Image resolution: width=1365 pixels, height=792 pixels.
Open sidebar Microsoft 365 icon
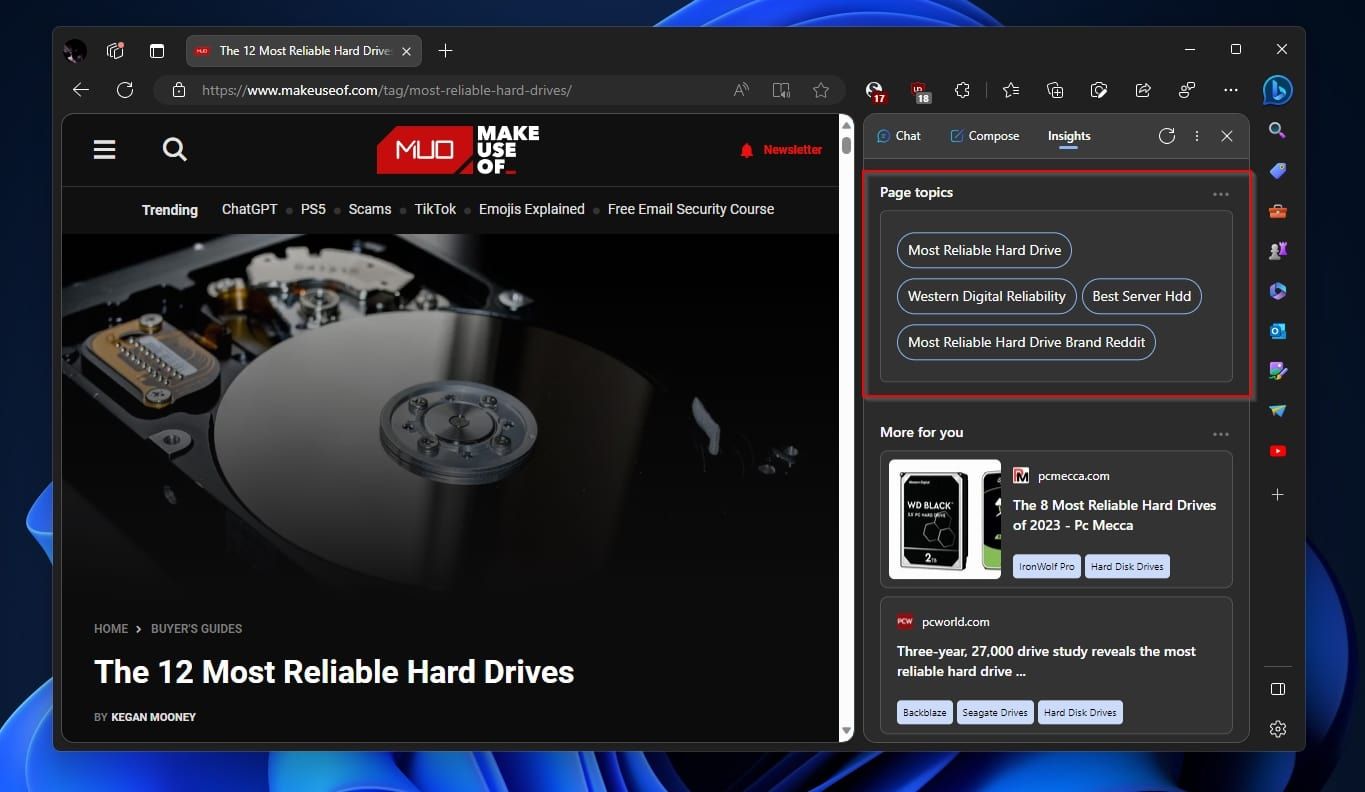[1277, 291]
